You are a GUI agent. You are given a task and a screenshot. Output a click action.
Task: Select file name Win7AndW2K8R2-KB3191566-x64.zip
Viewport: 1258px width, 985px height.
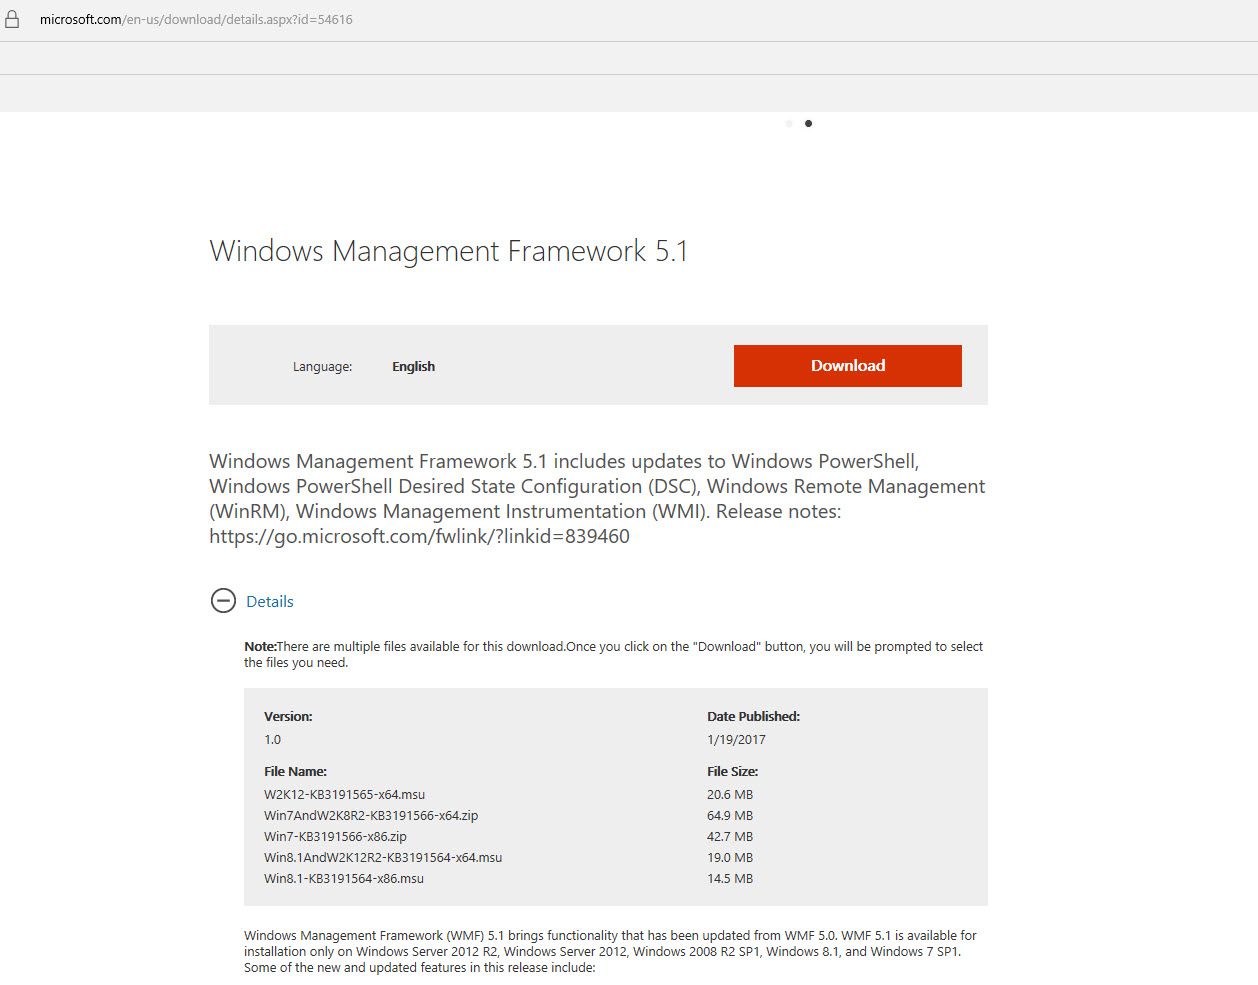(x=371, y=816)
